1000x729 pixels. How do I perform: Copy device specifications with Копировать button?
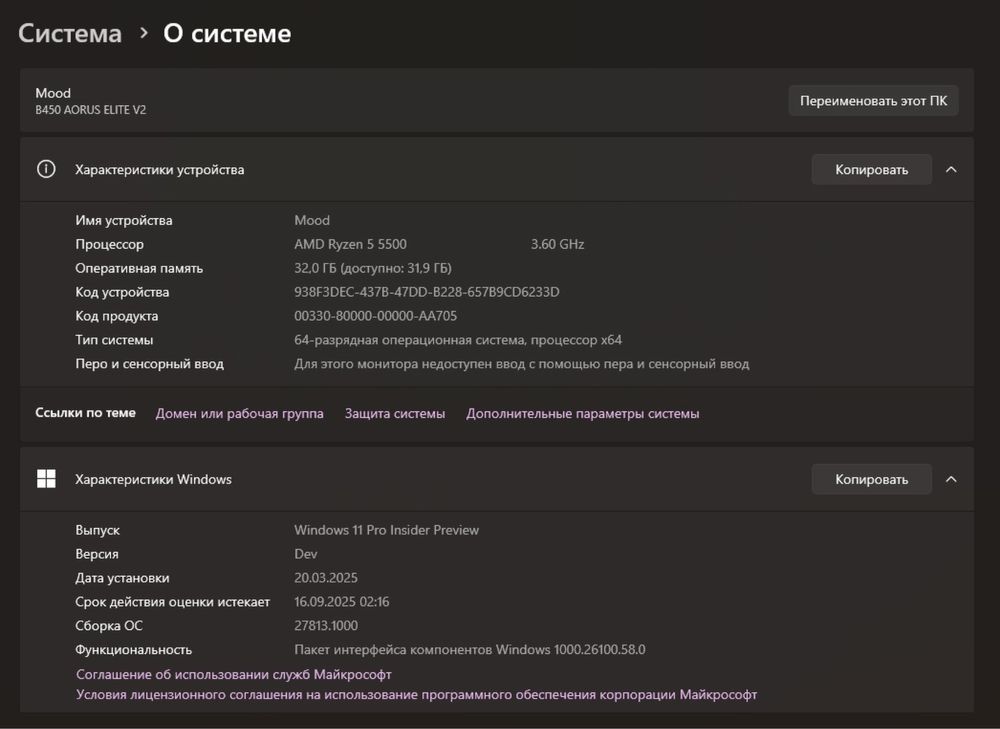(x=871, y=170)
